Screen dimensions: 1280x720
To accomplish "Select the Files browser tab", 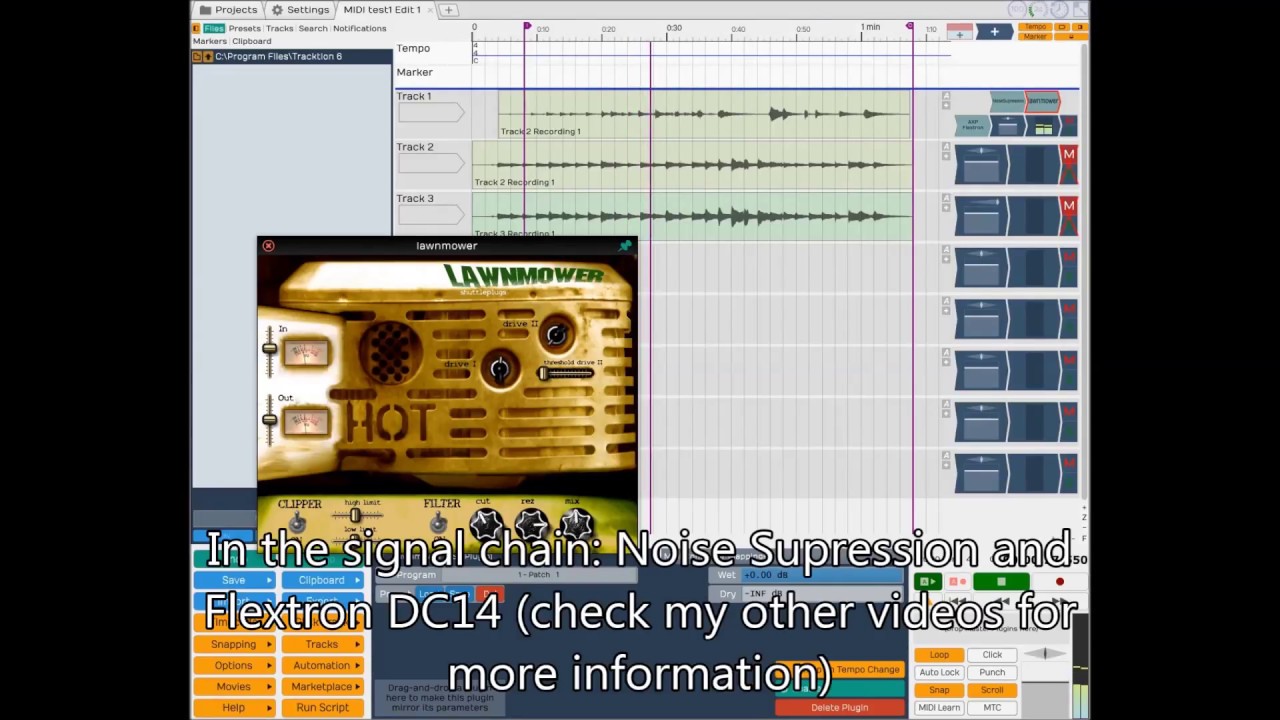I will (214, 29).
